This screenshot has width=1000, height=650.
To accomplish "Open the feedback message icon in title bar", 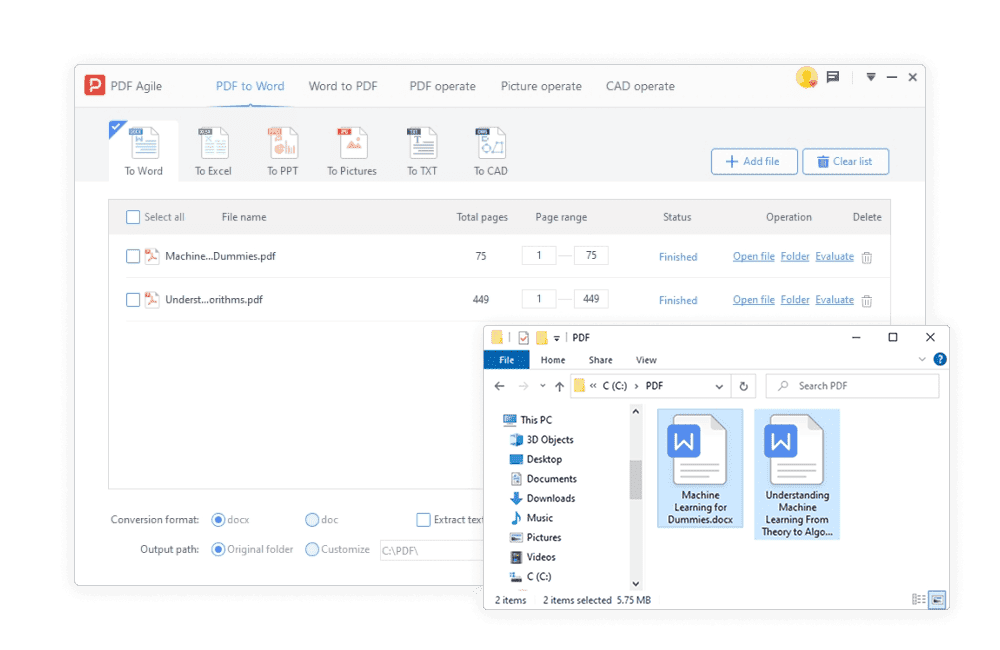I will pyautogui.click(x=832, y=78).
